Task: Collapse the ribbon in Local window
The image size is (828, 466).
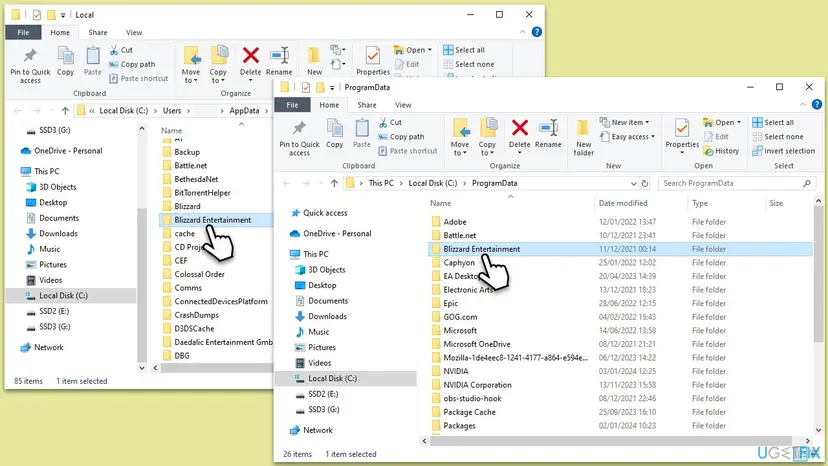Action: tap(523, 32)
